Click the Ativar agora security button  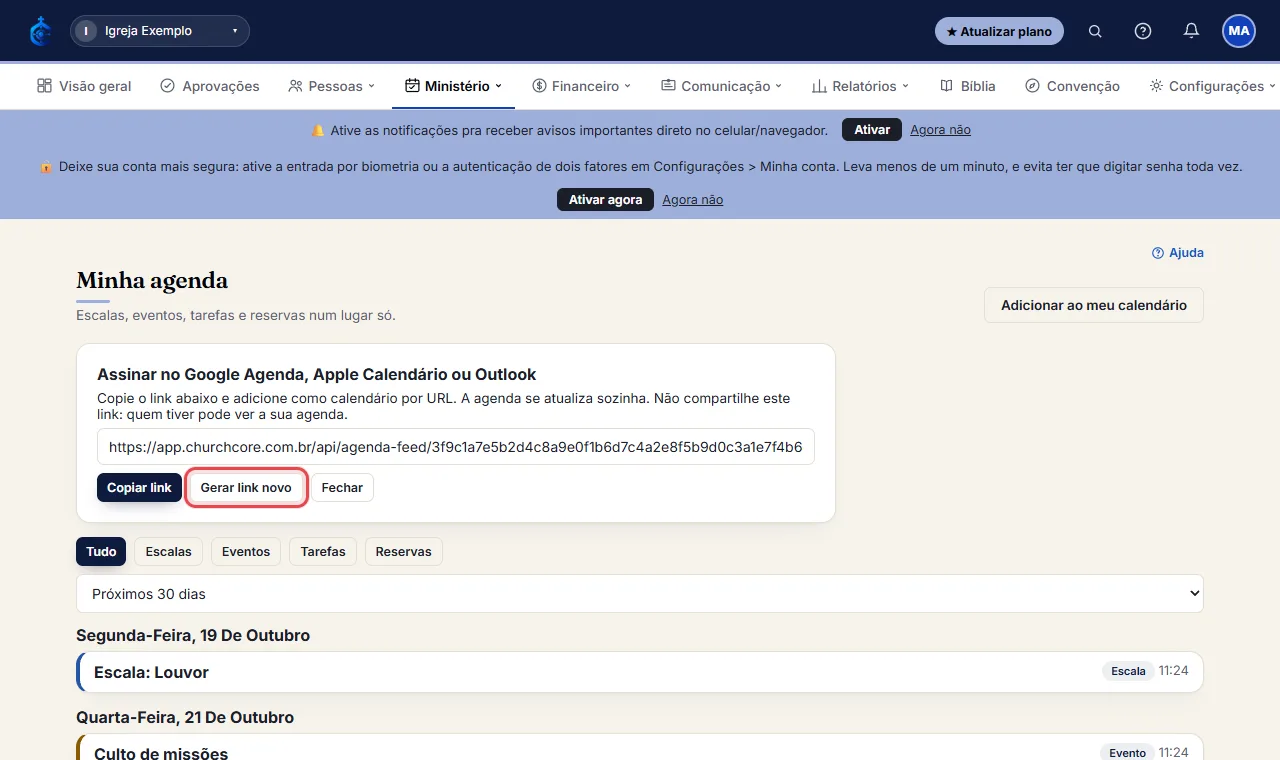(x=605, y=200)
